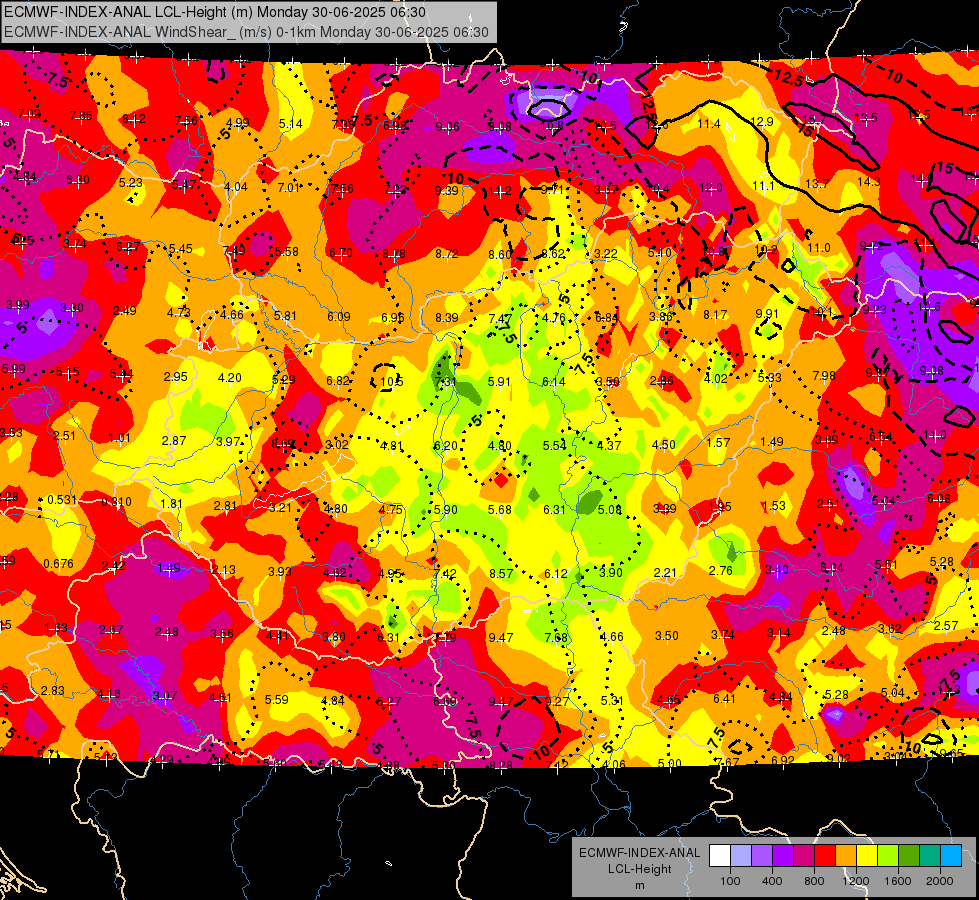The image size is (979, 900).
Task: Click the wind shear value '14.3'
Action: pos(869,181)
